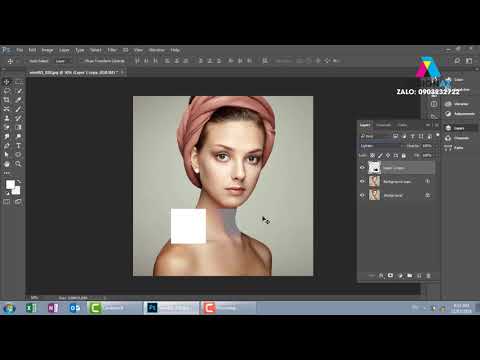Image resolution: width=480 pixels, height=360 pixels.
Task: Open OneNote from the taskbar
Action: tap(53, 308)
